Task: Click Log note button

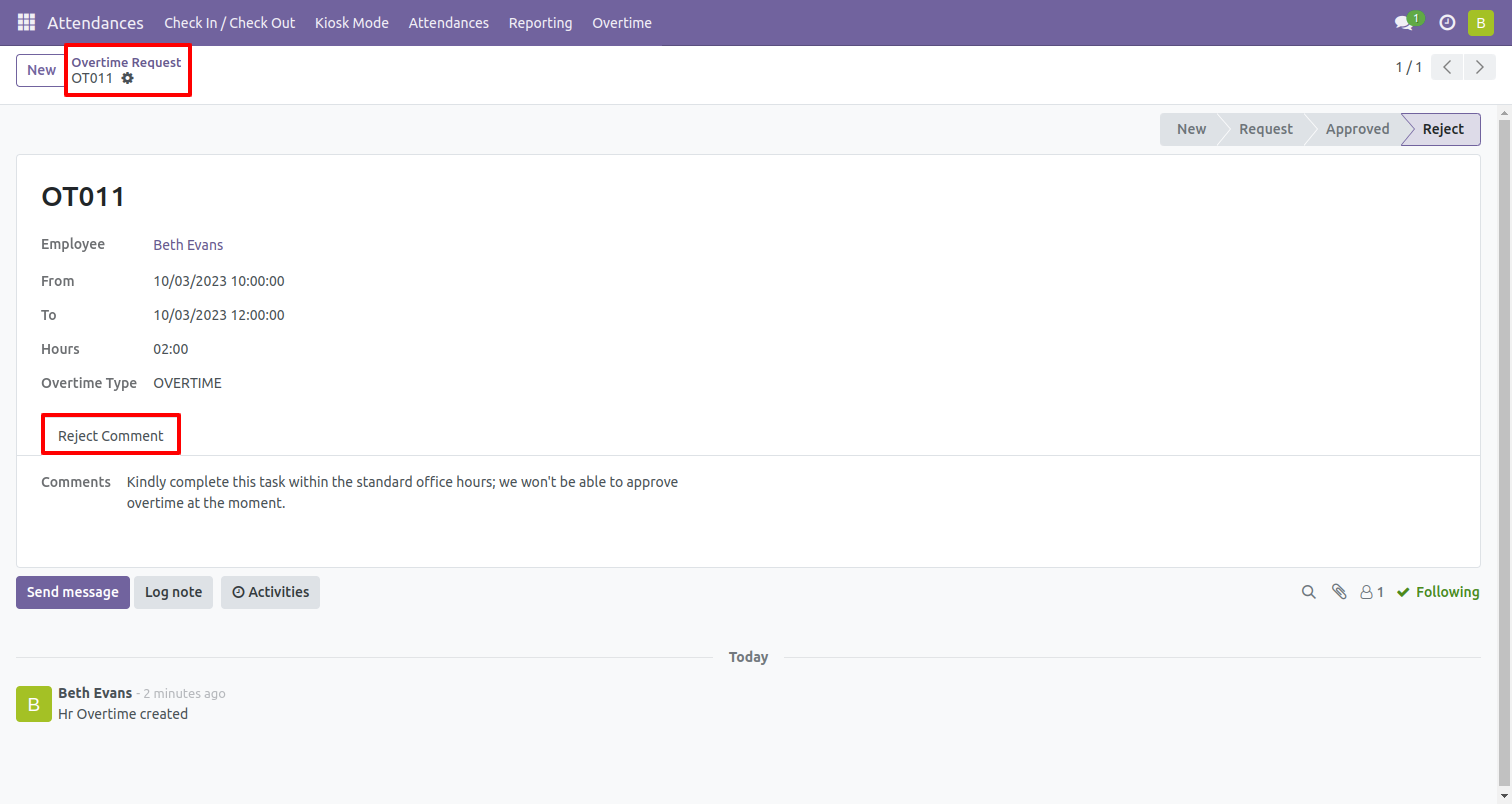Action: [x=173, y=592]
